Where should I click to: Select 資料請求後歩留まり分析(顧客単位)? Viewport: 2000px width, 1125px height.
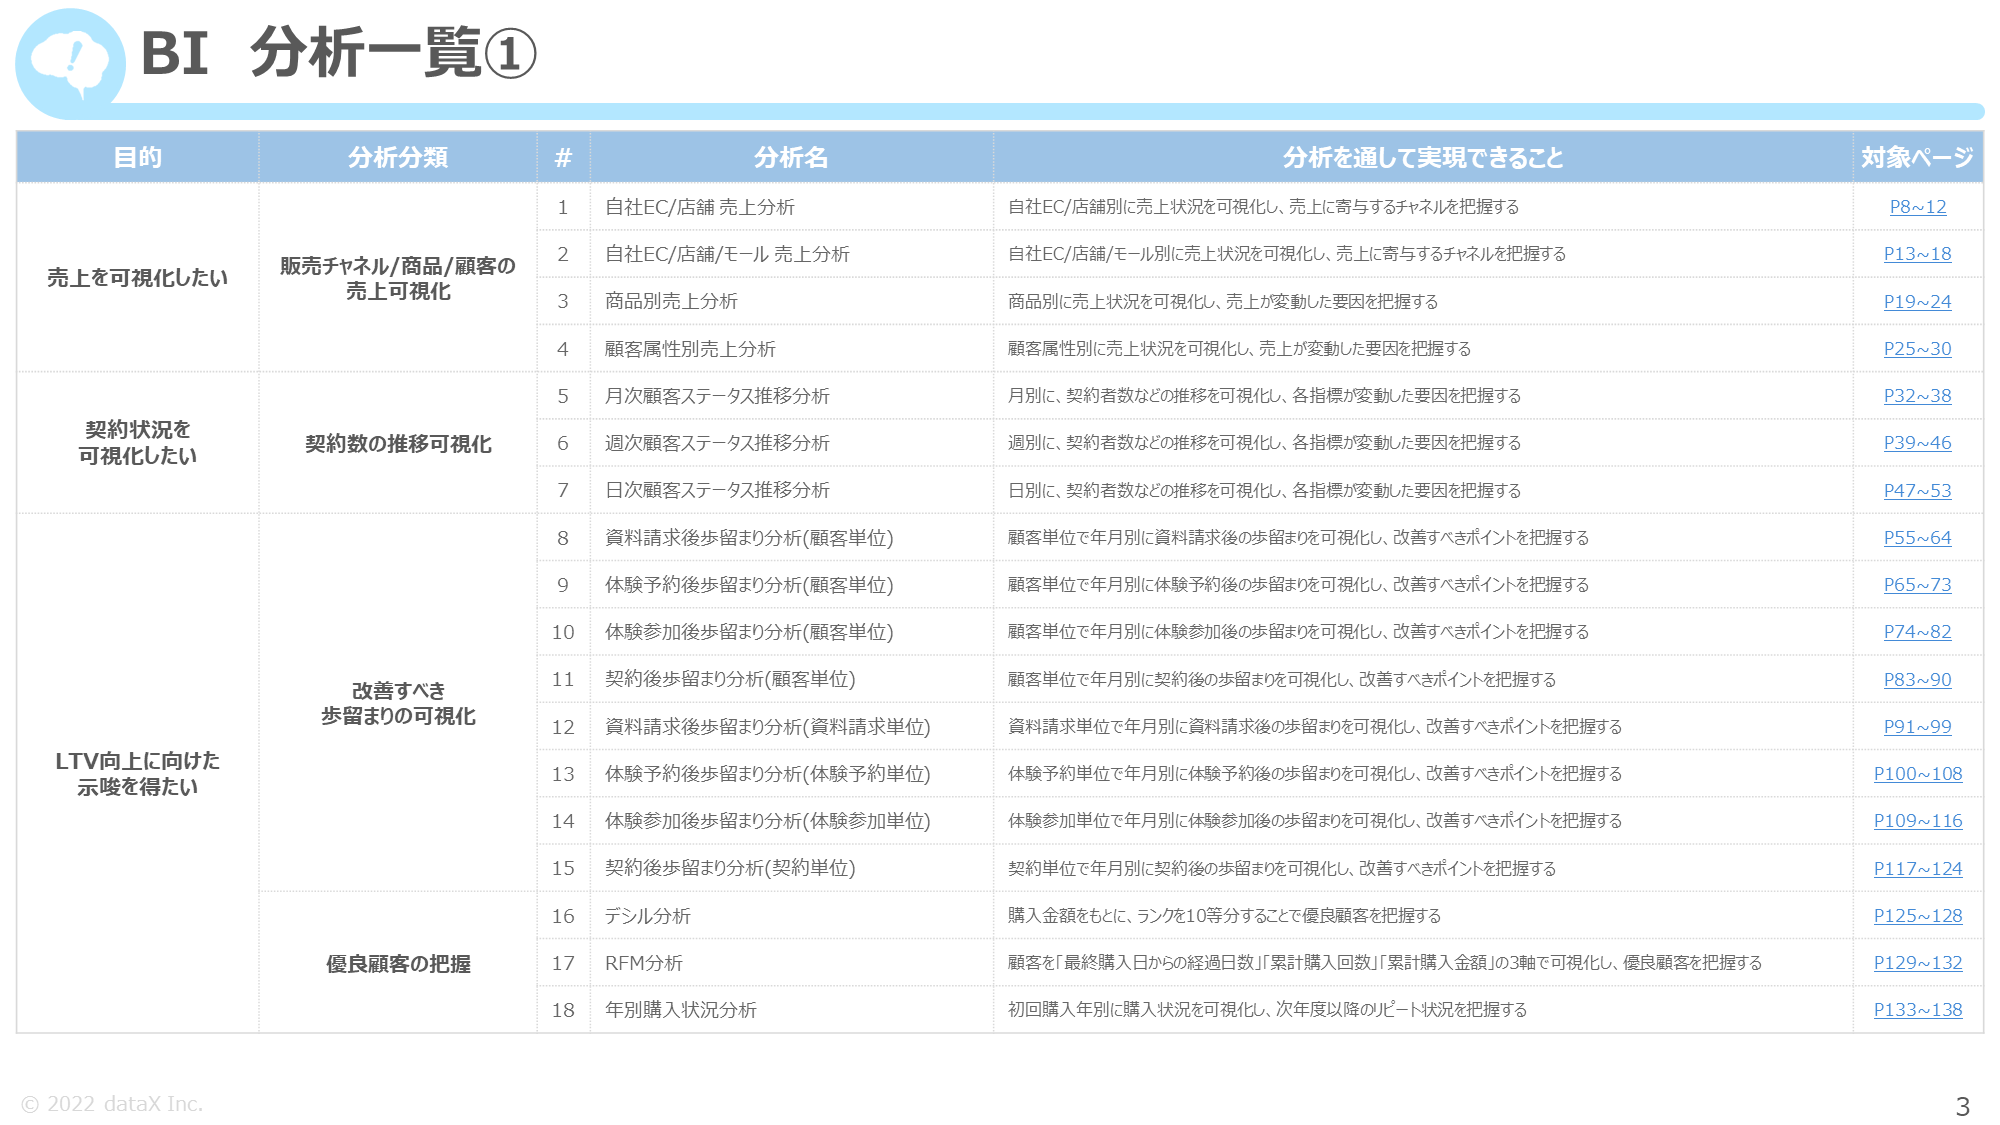749,538
